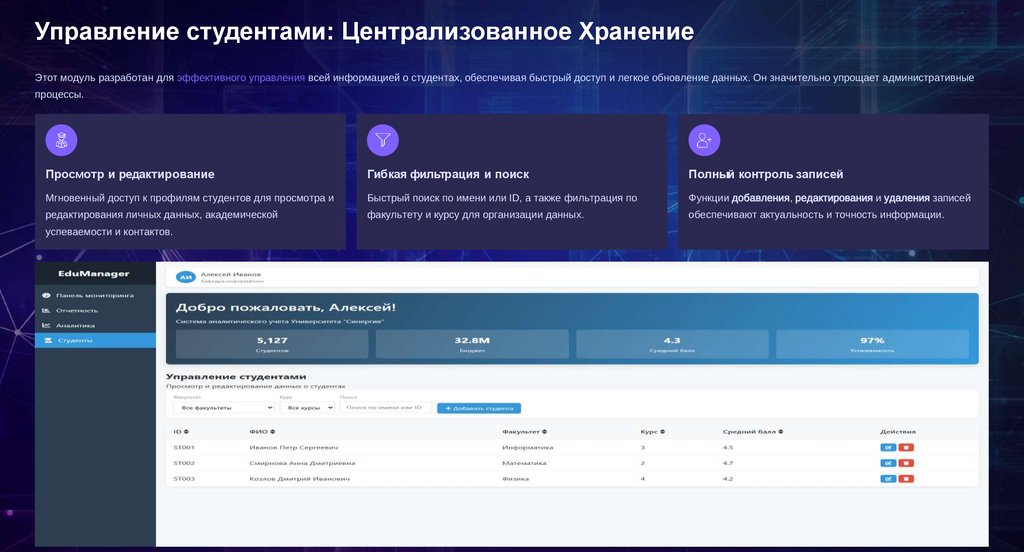The image size is (1024, 552).
Task: Click the Математика faculty cell
Action: (524, 463)
